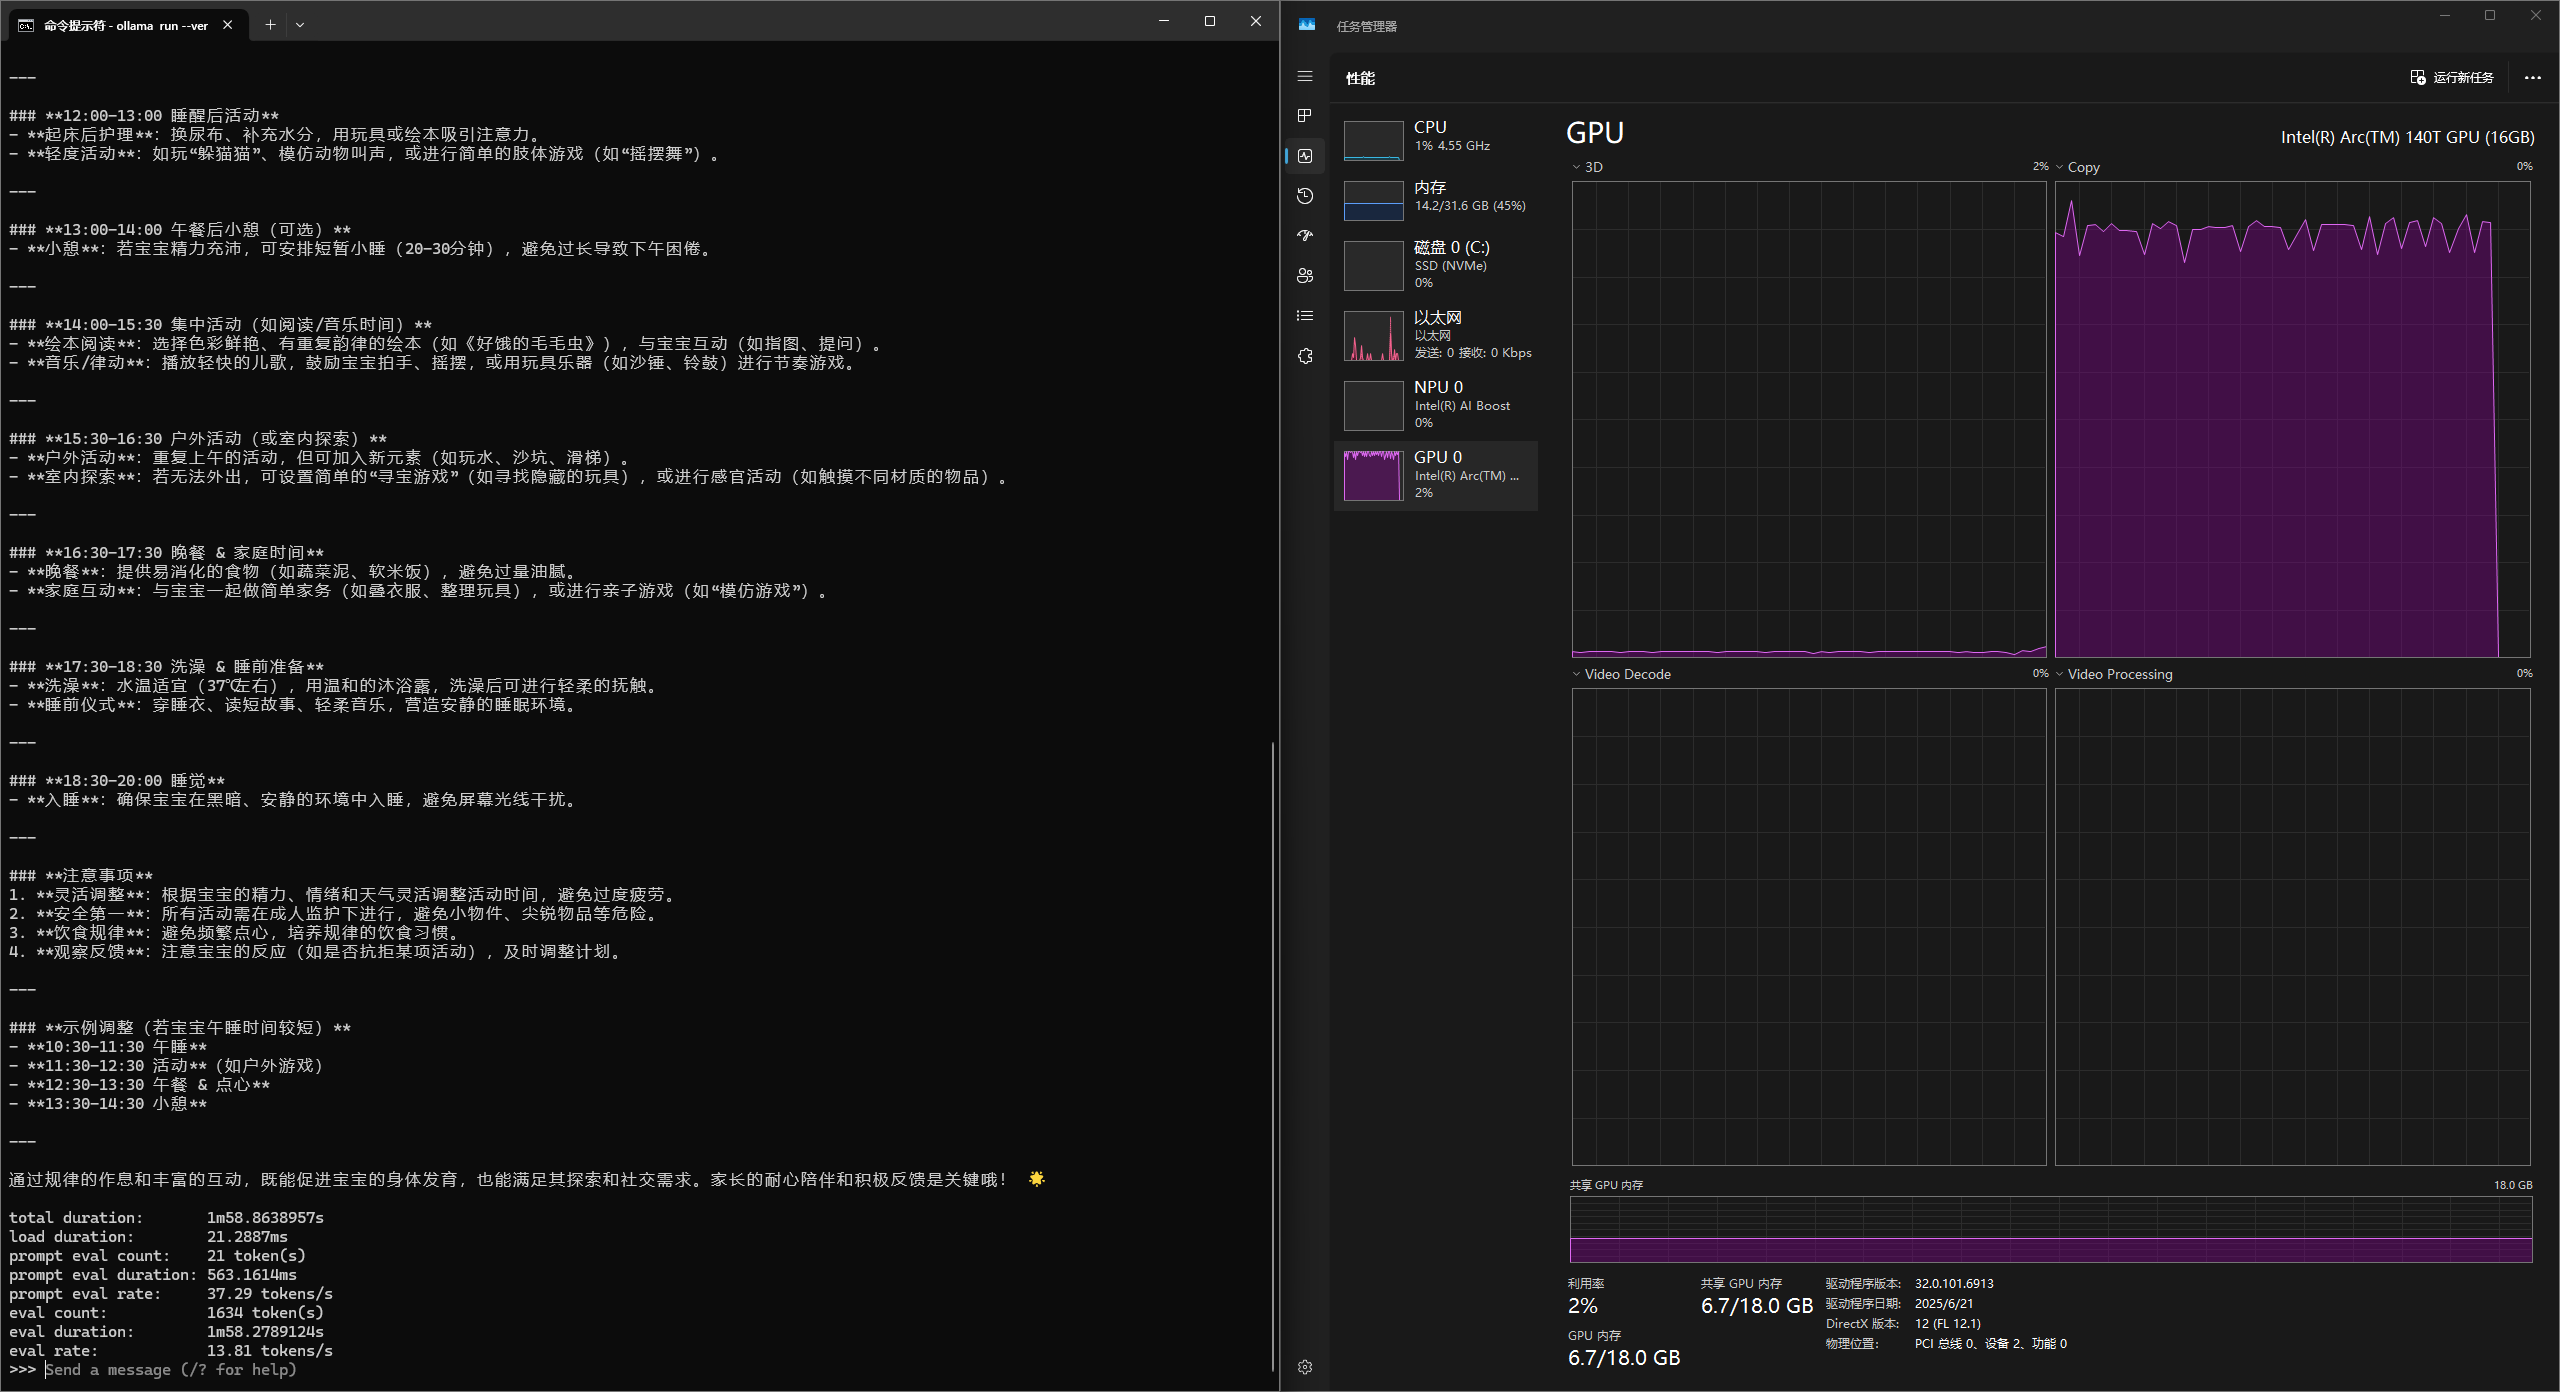
Task: Open the App history icon in sidebar
Action: coord(1305,196)
